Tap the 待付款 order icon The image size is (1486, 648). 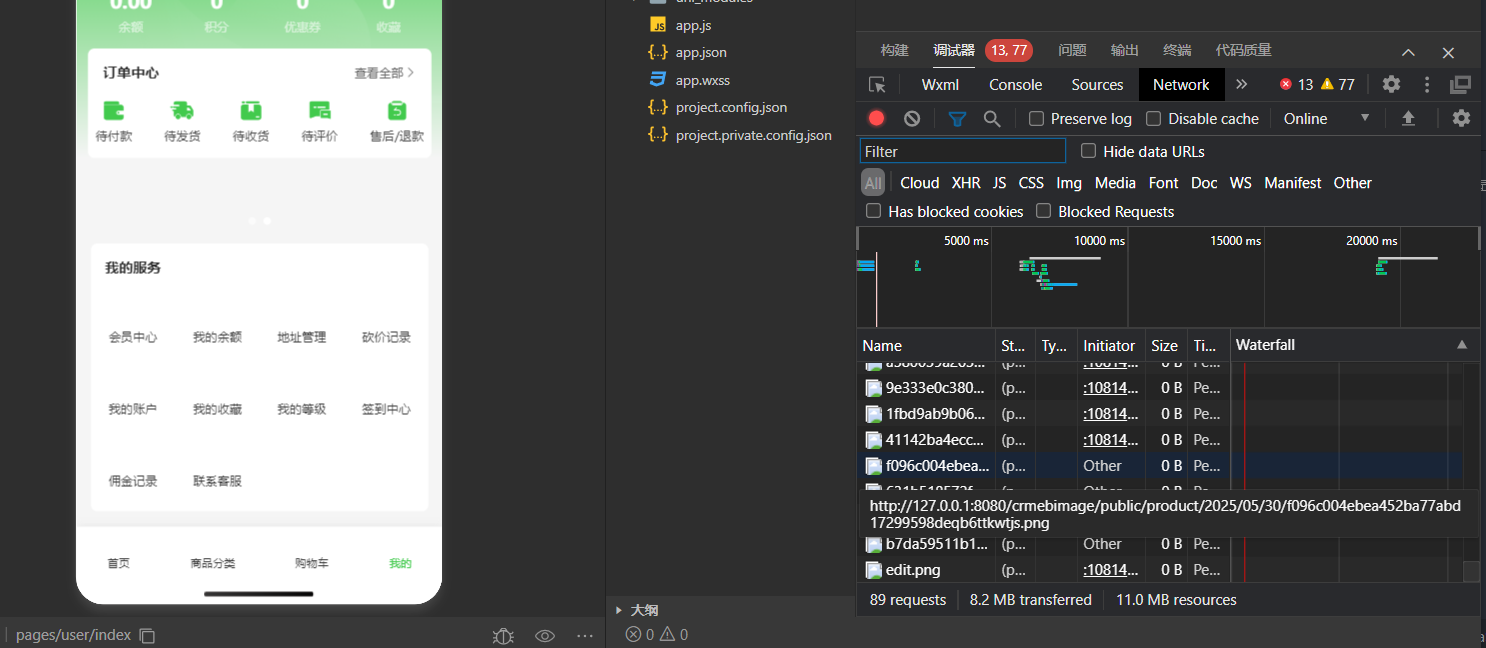pos(114,110)
